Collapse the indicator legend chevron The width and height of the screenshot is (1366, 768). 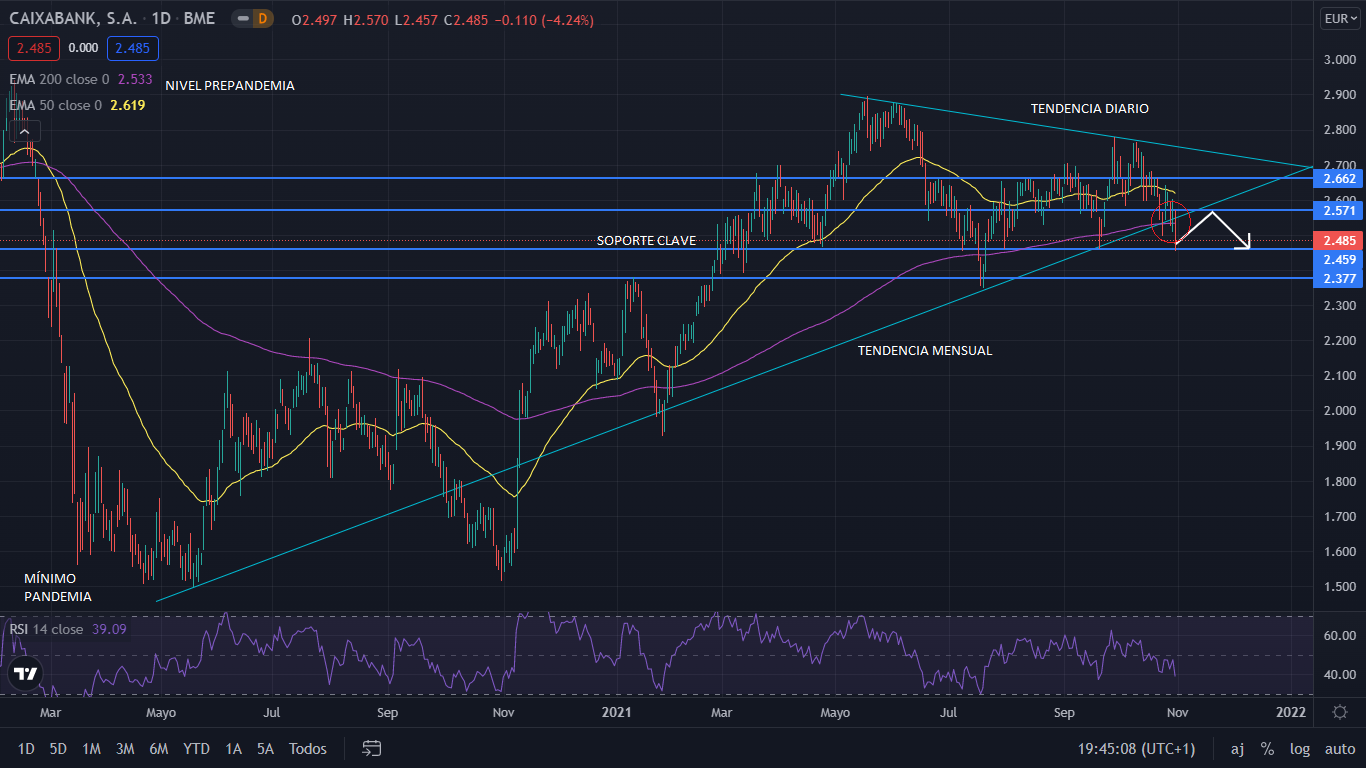(x=26, y=129)
